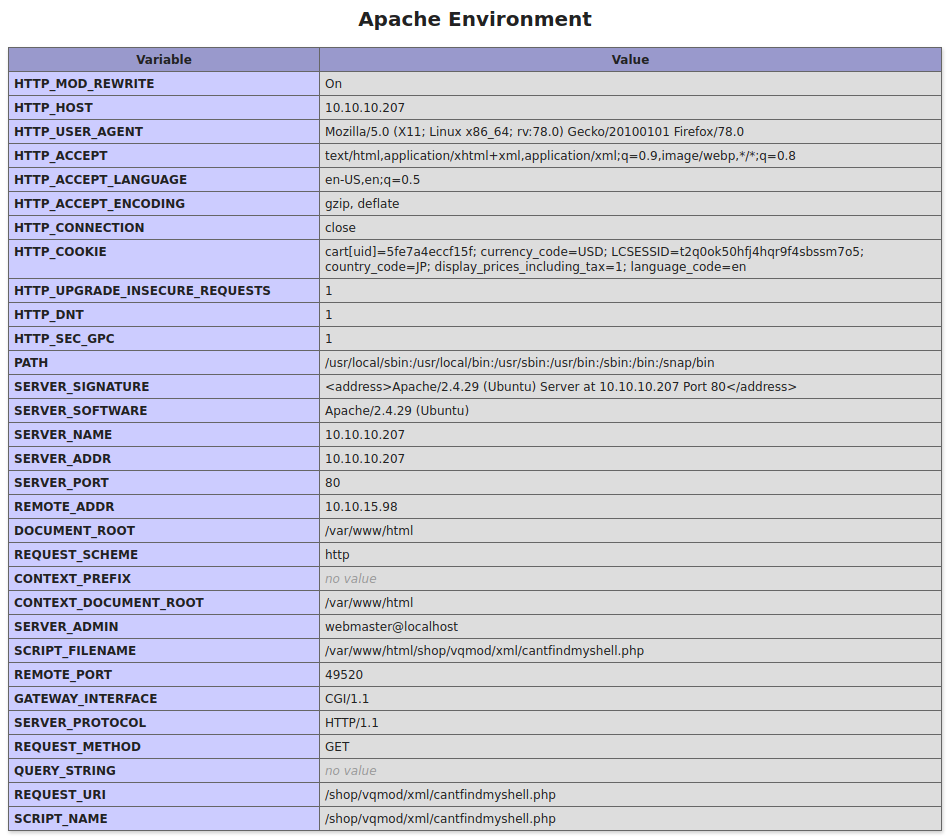Viewport: 950px width, 839px height.
Task: Select the HTTP_ACCEPT value text
Action: point(560,156)
